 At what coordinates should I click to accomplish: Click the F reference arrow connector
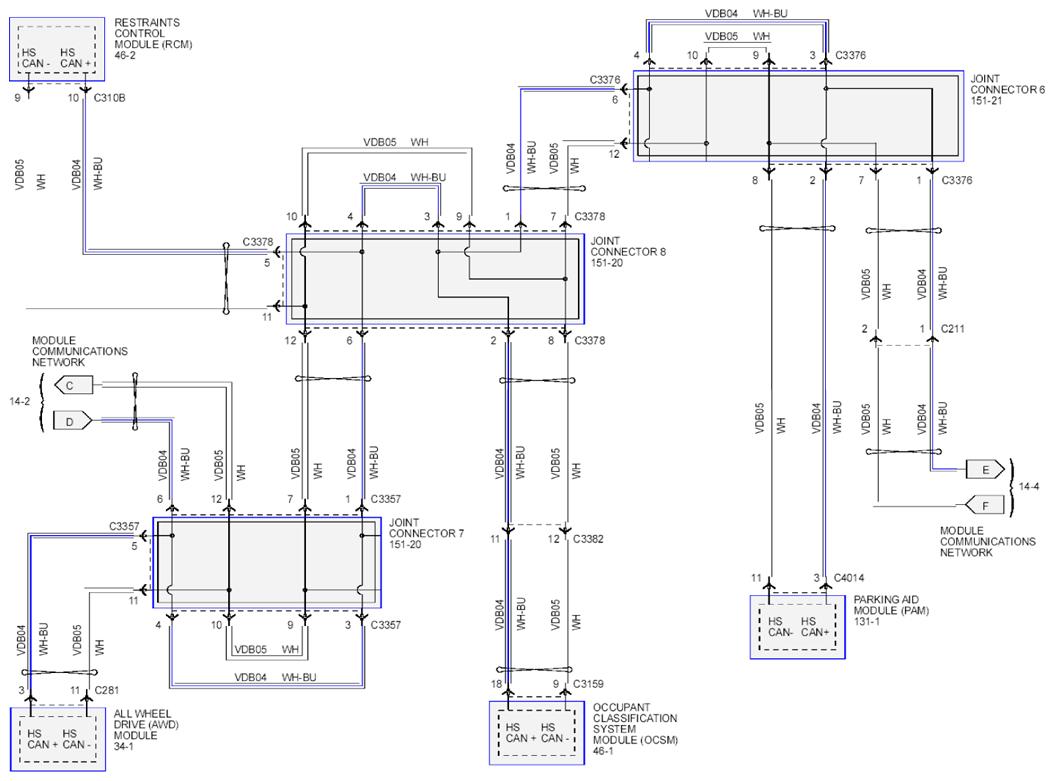pyautogui.click(x=984, y=505)
